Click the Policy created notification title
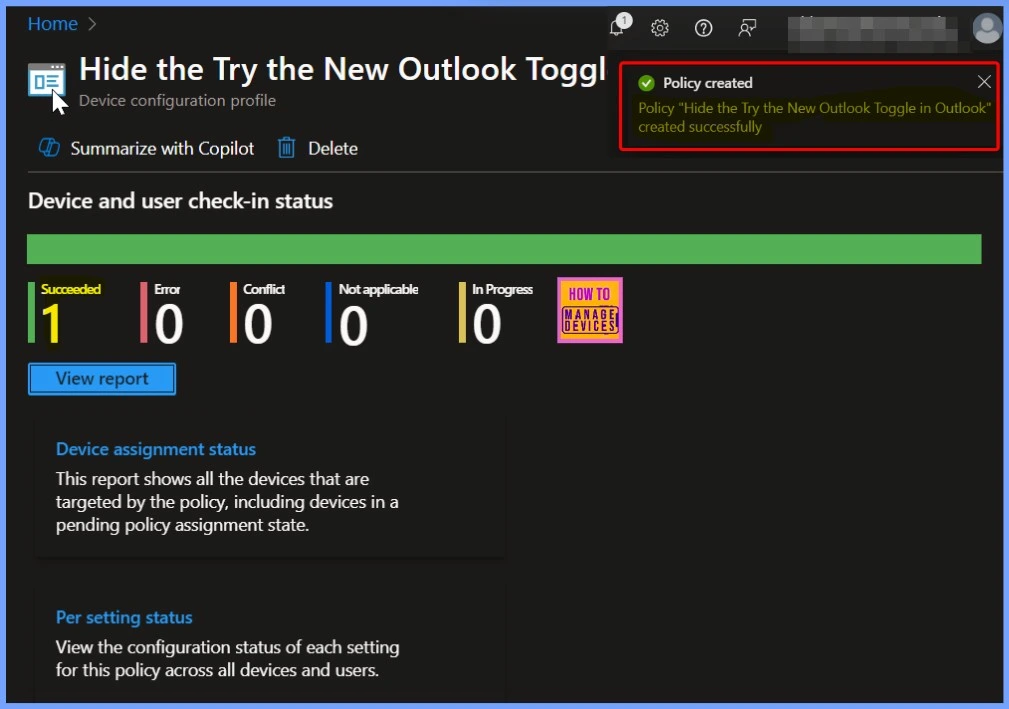This screenshot has width=1009, height=709. point(708,83)
